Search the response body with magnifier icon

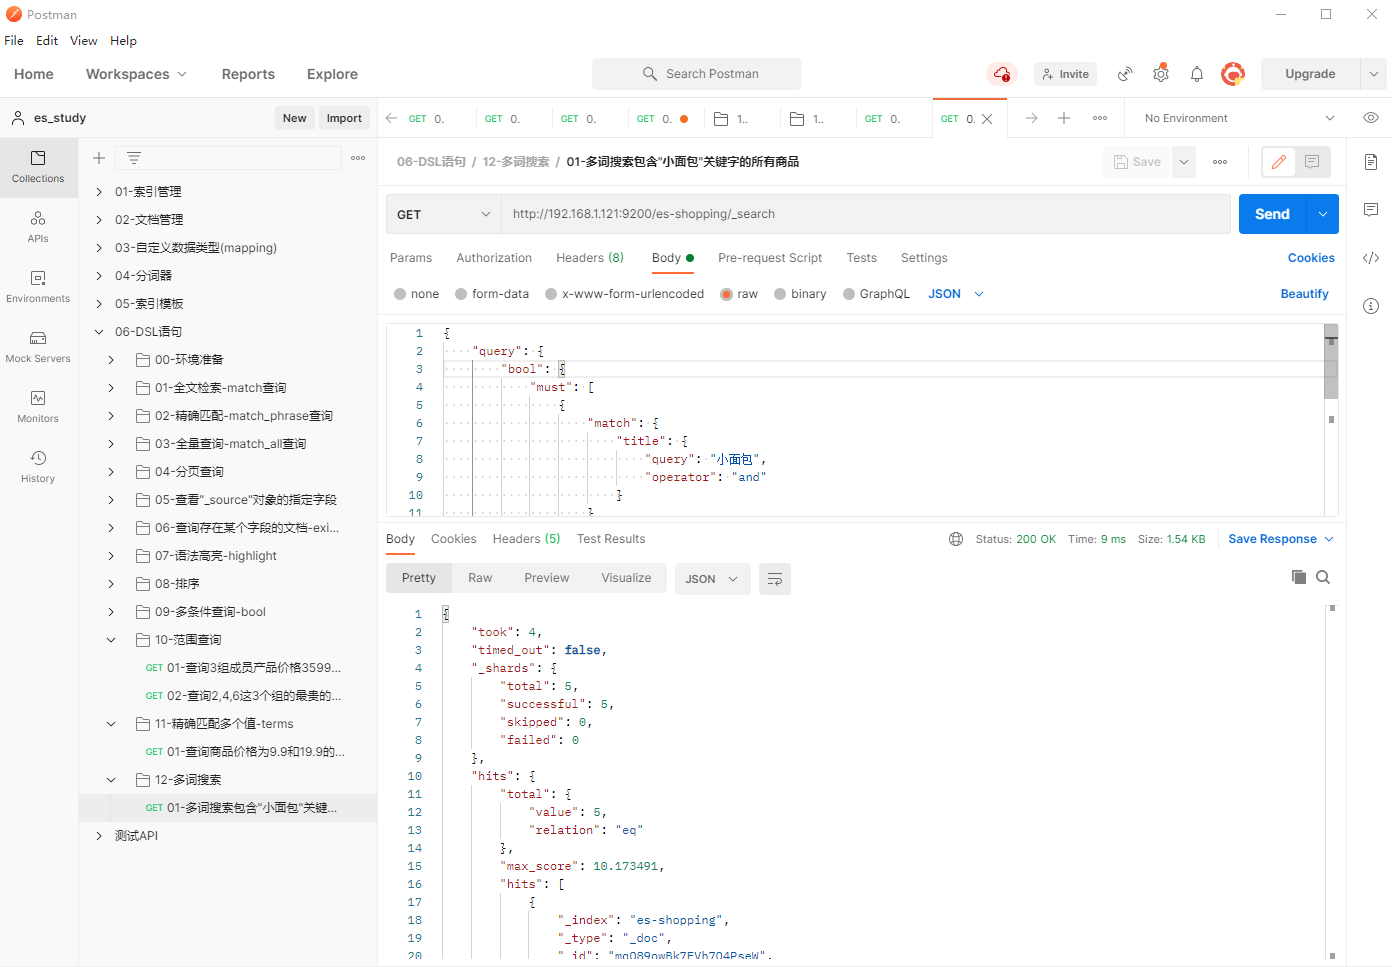(x=1323, y=577)
